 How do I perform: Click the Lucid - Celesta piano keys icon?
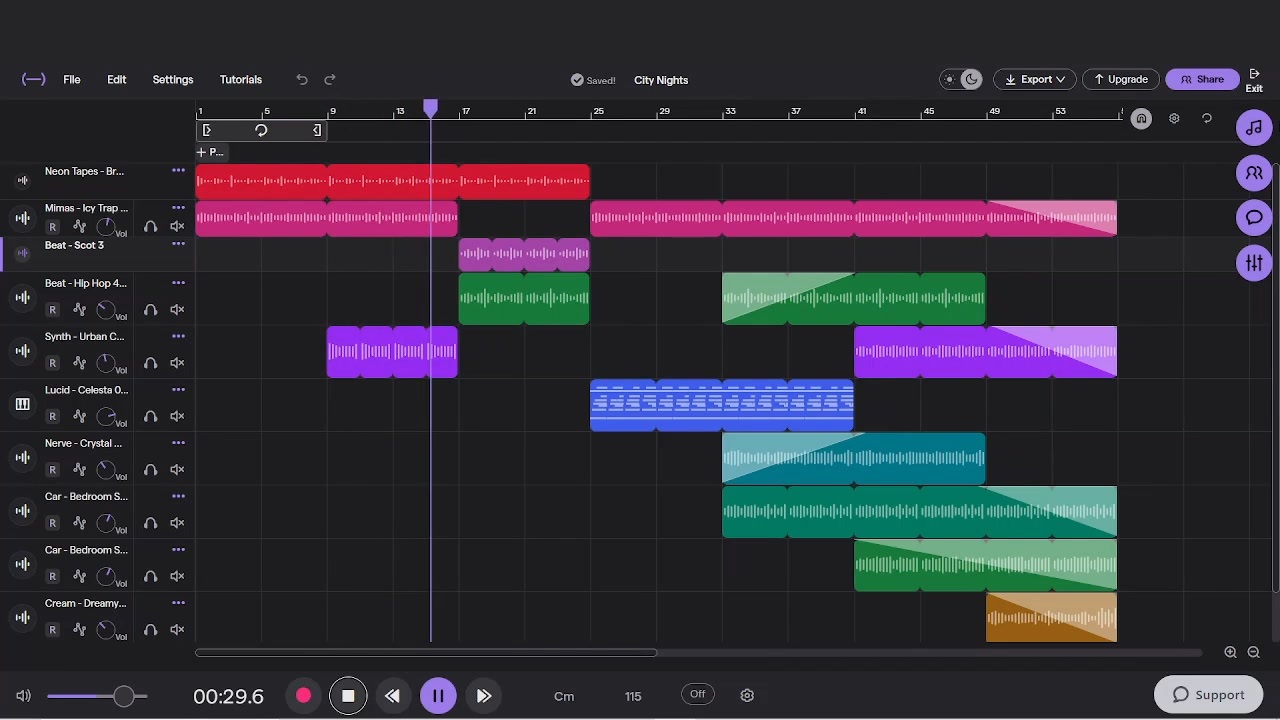coord(23,405)
